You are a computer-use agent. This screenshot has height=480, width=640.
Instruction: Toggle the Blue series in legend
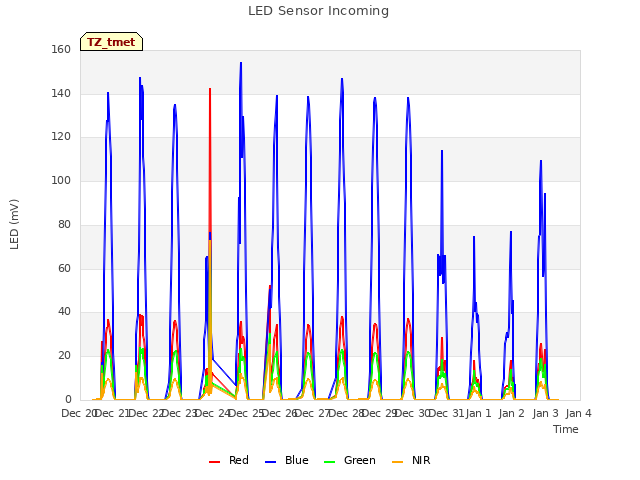coord(287,460)
